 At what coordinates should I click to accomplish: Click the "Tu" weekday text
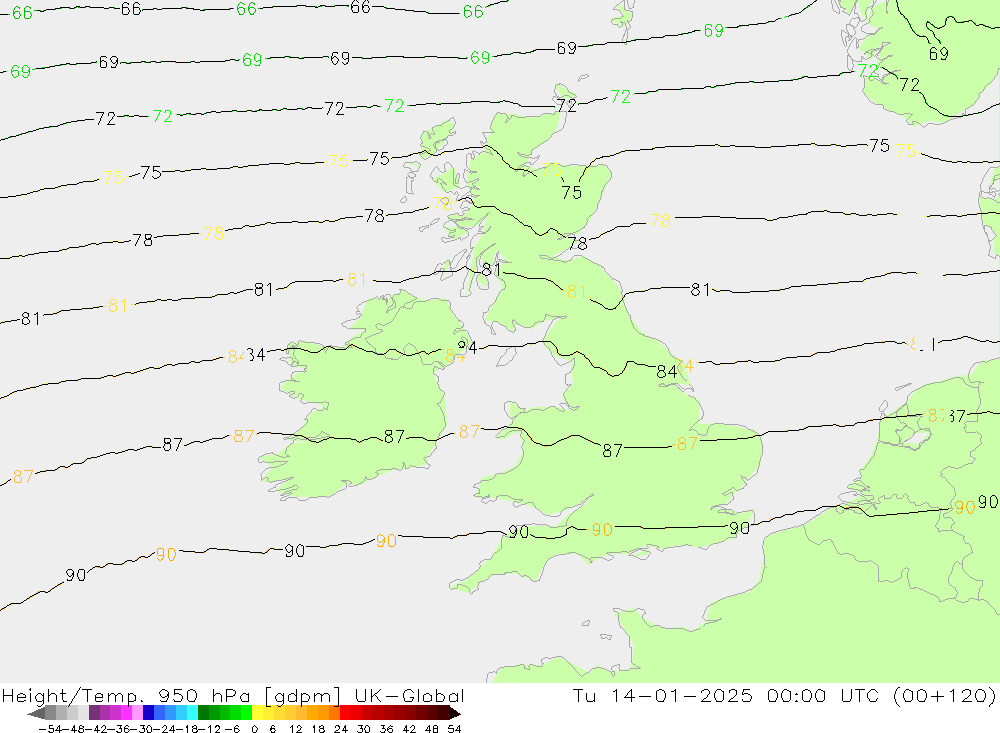[584, 695]
